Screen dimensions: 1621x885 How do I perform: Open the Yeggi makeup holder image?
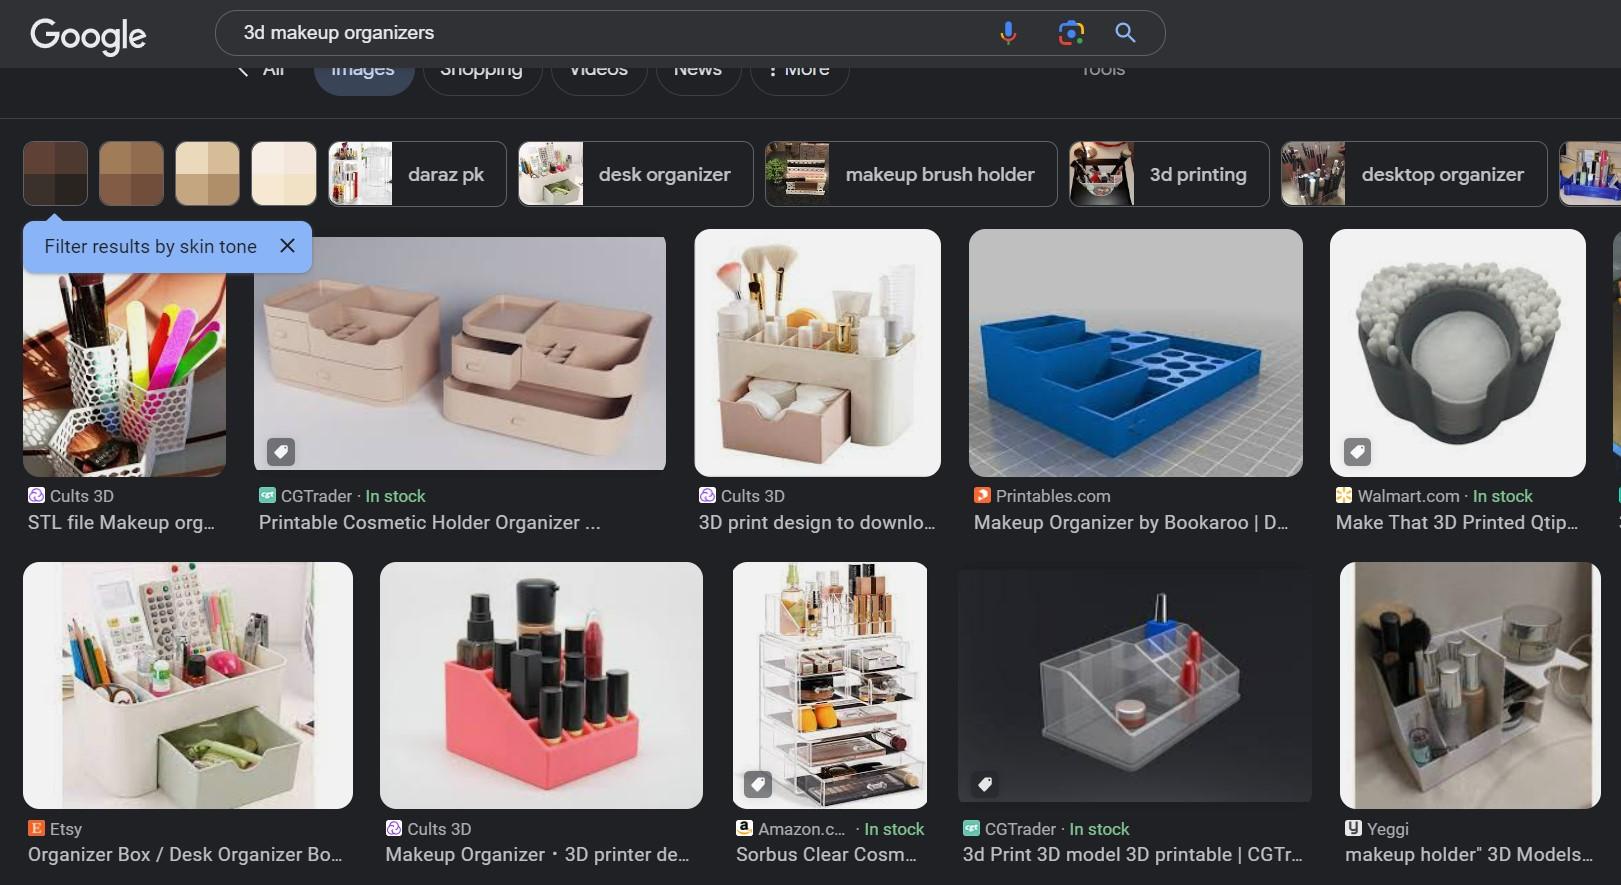pos(1470,685)
